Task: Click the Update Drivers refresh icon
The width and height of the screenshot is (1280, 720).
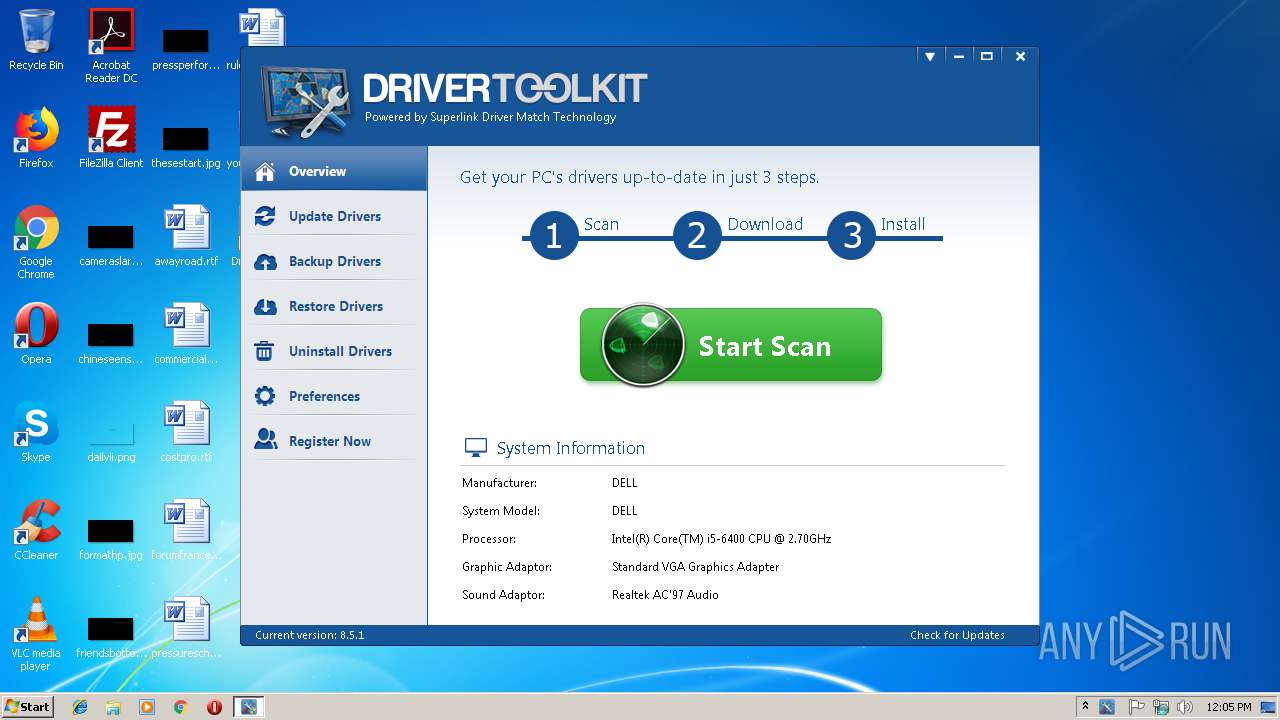Action: (265, 216)
